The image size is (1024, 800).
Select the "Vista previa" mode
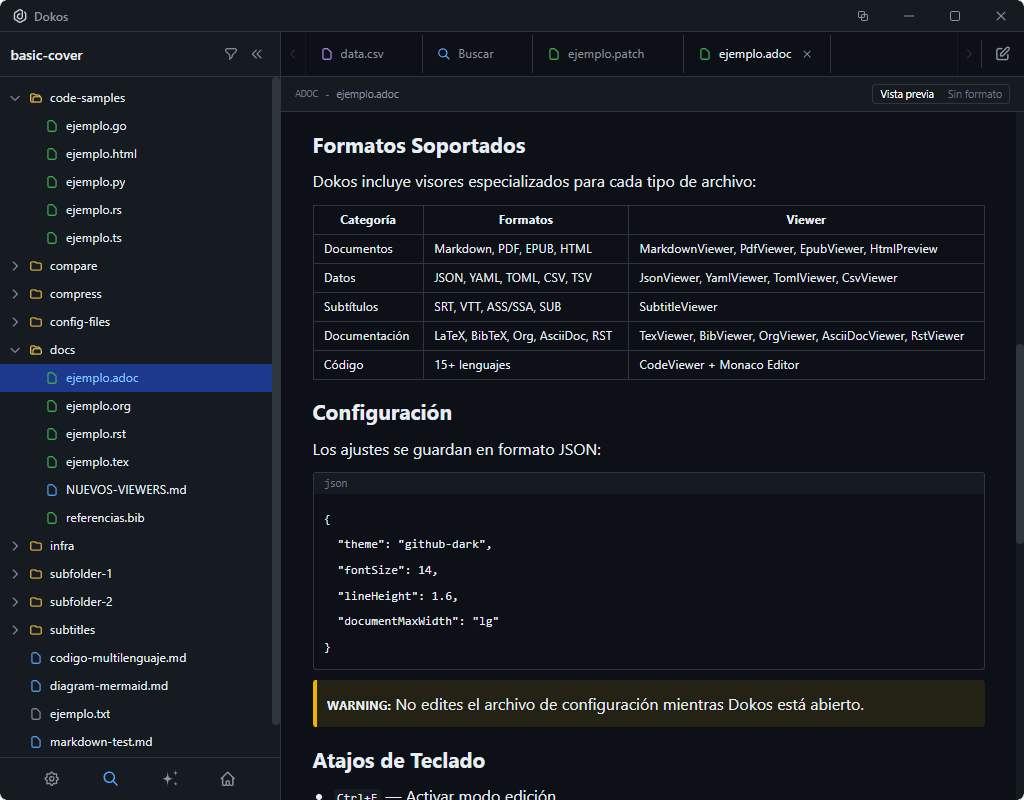coord(906,93)
